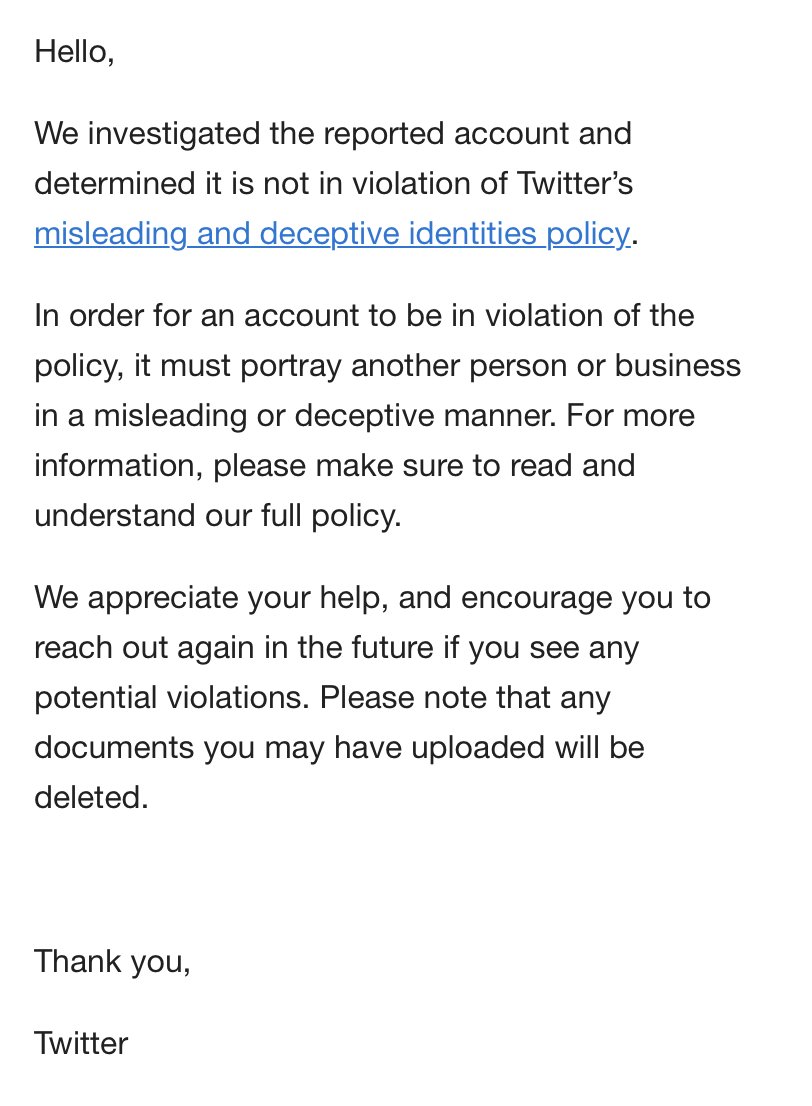Click the line starting "reach out again in the future"

(336, 648)
